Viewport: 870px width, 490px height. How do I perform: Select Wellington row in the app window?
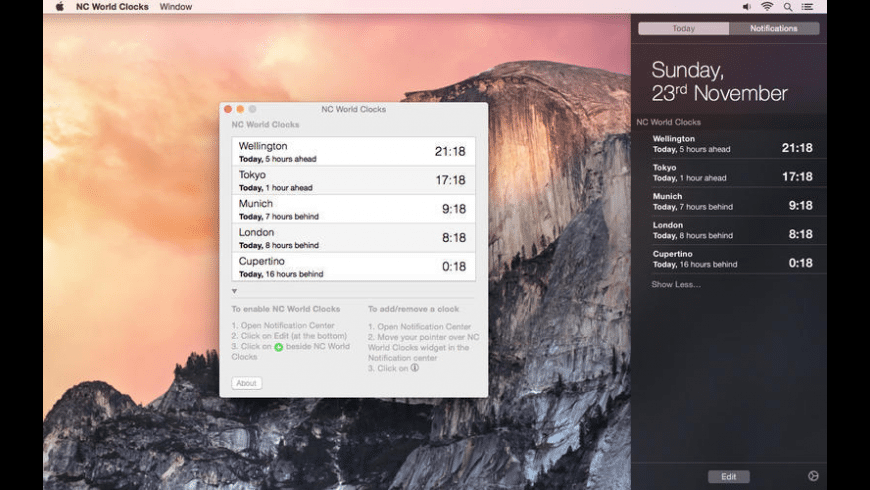pyautogui.click(x=353, y=151)
